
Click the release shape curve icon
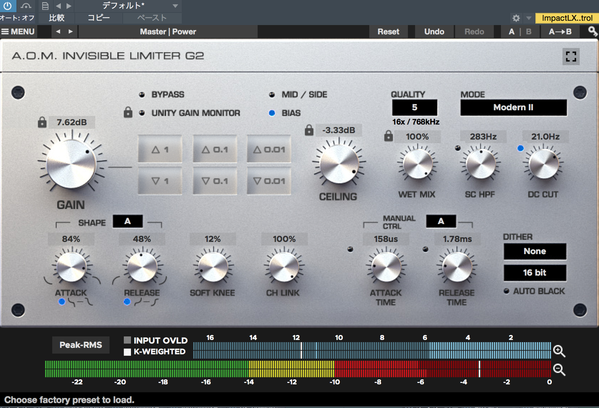click(x=146, y=303)
